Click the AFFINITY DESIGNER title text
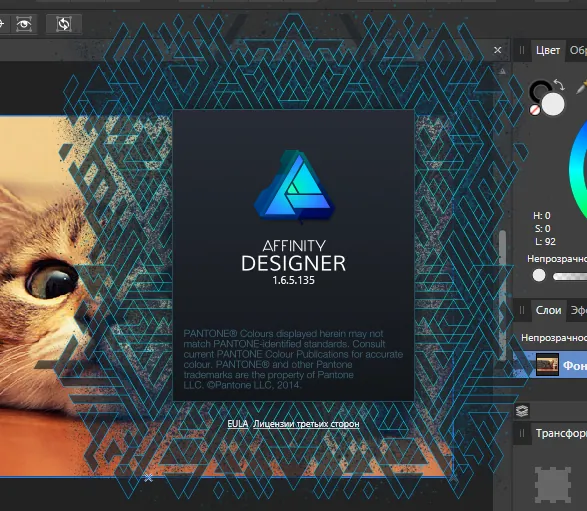587x511 pixels. coord(294,256)
